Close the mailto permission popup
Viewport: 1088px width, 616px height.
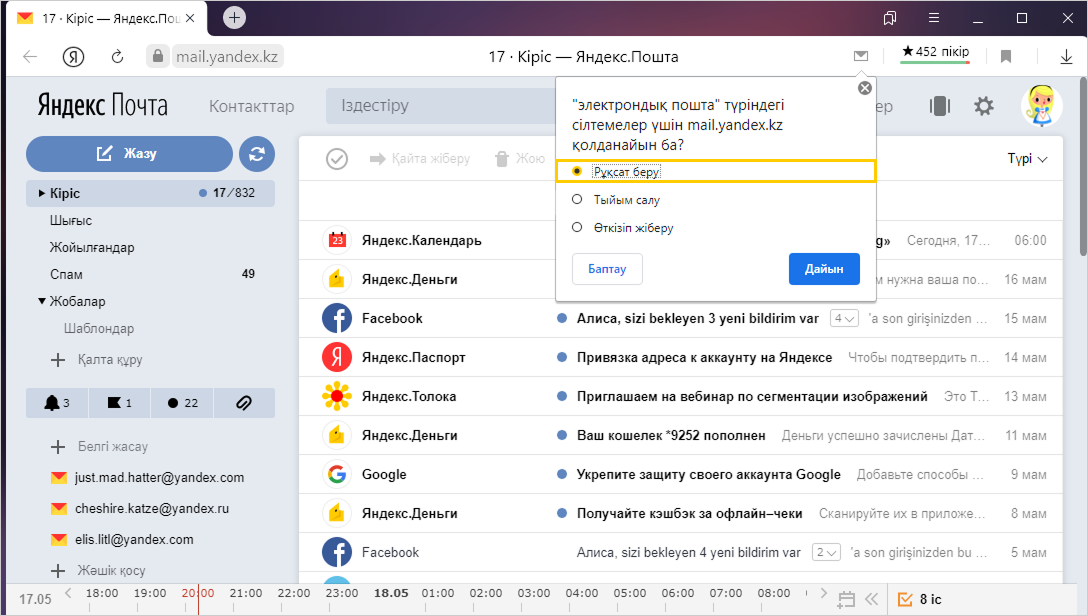865,88
